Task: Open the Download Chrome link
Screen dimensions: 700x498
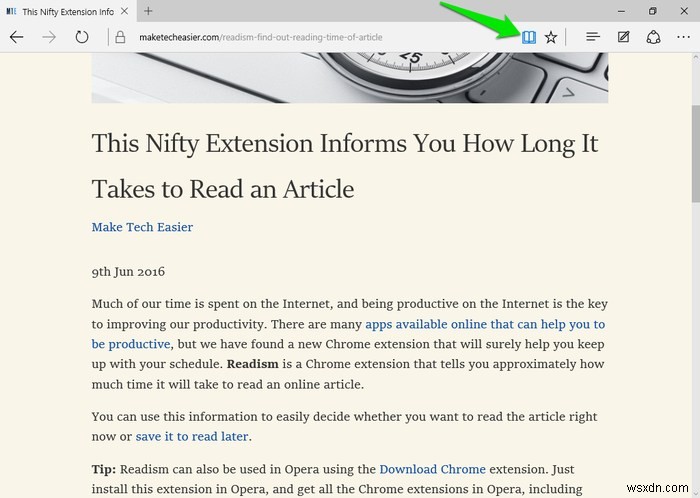Action: tap(432, 469)
